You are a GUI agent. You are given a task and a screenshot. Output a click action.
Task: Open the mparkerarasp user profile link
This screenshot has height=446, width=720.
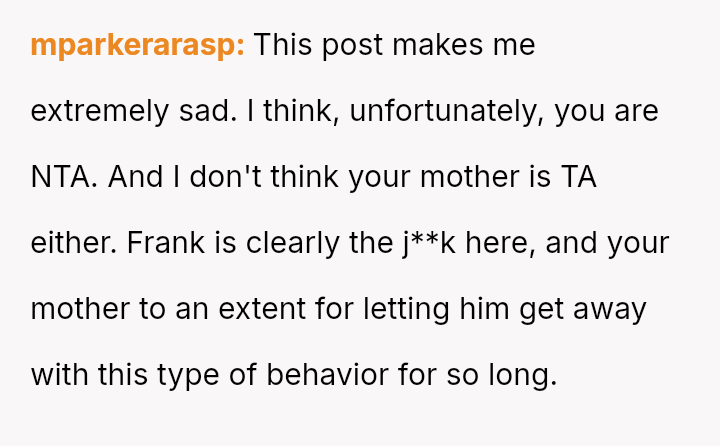pyautogui.click(x=137, y=46)
